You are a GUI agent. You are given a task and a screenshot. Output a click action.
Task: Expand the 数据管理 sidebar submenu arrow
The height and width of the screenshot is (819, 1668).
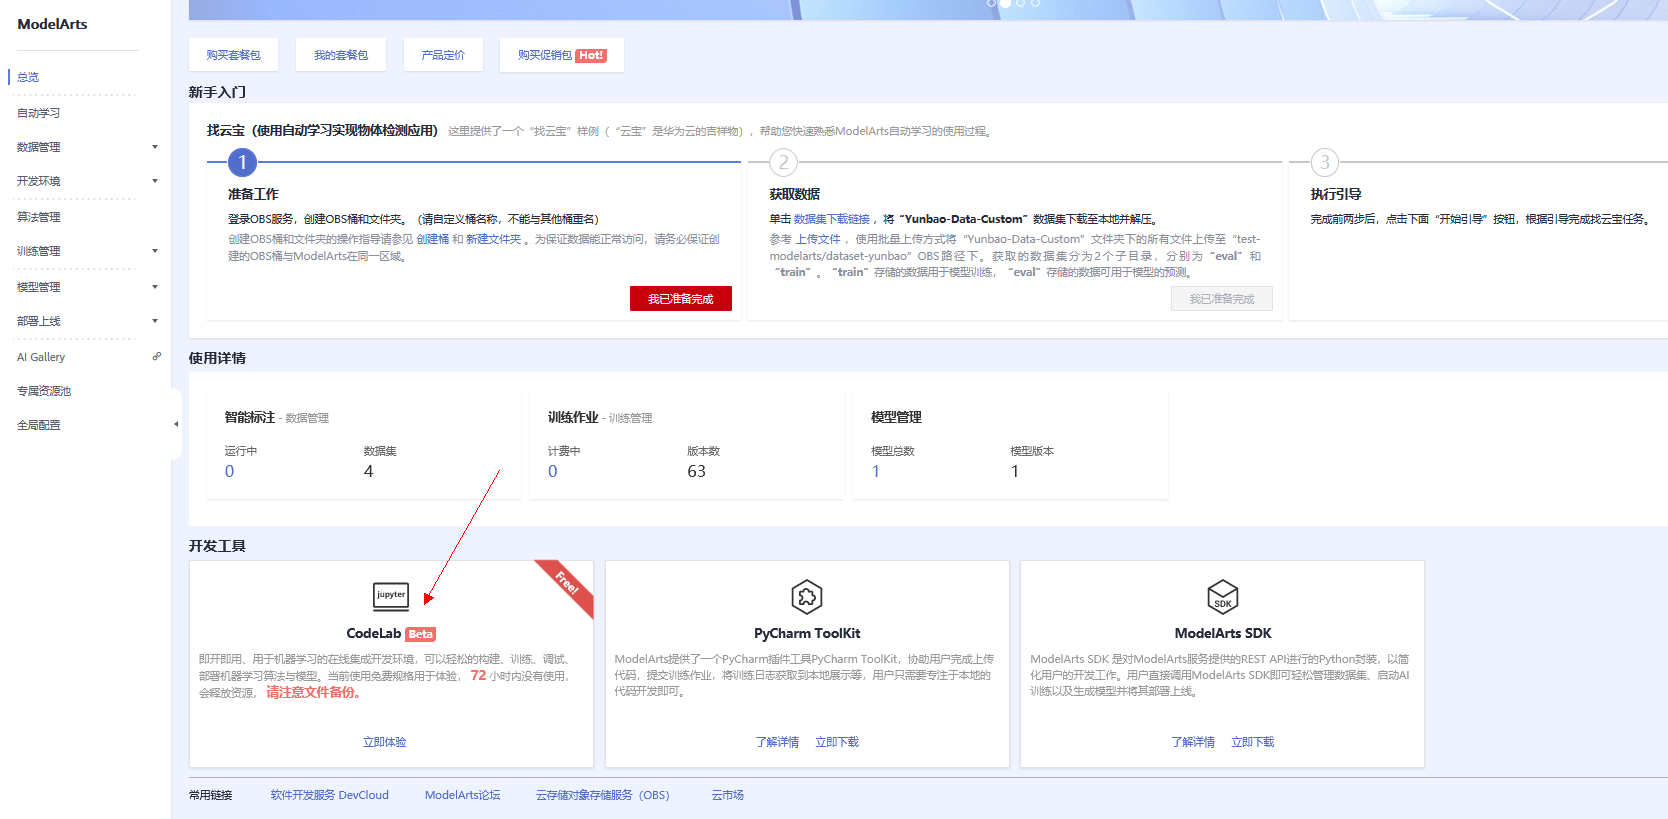point(155,147)
